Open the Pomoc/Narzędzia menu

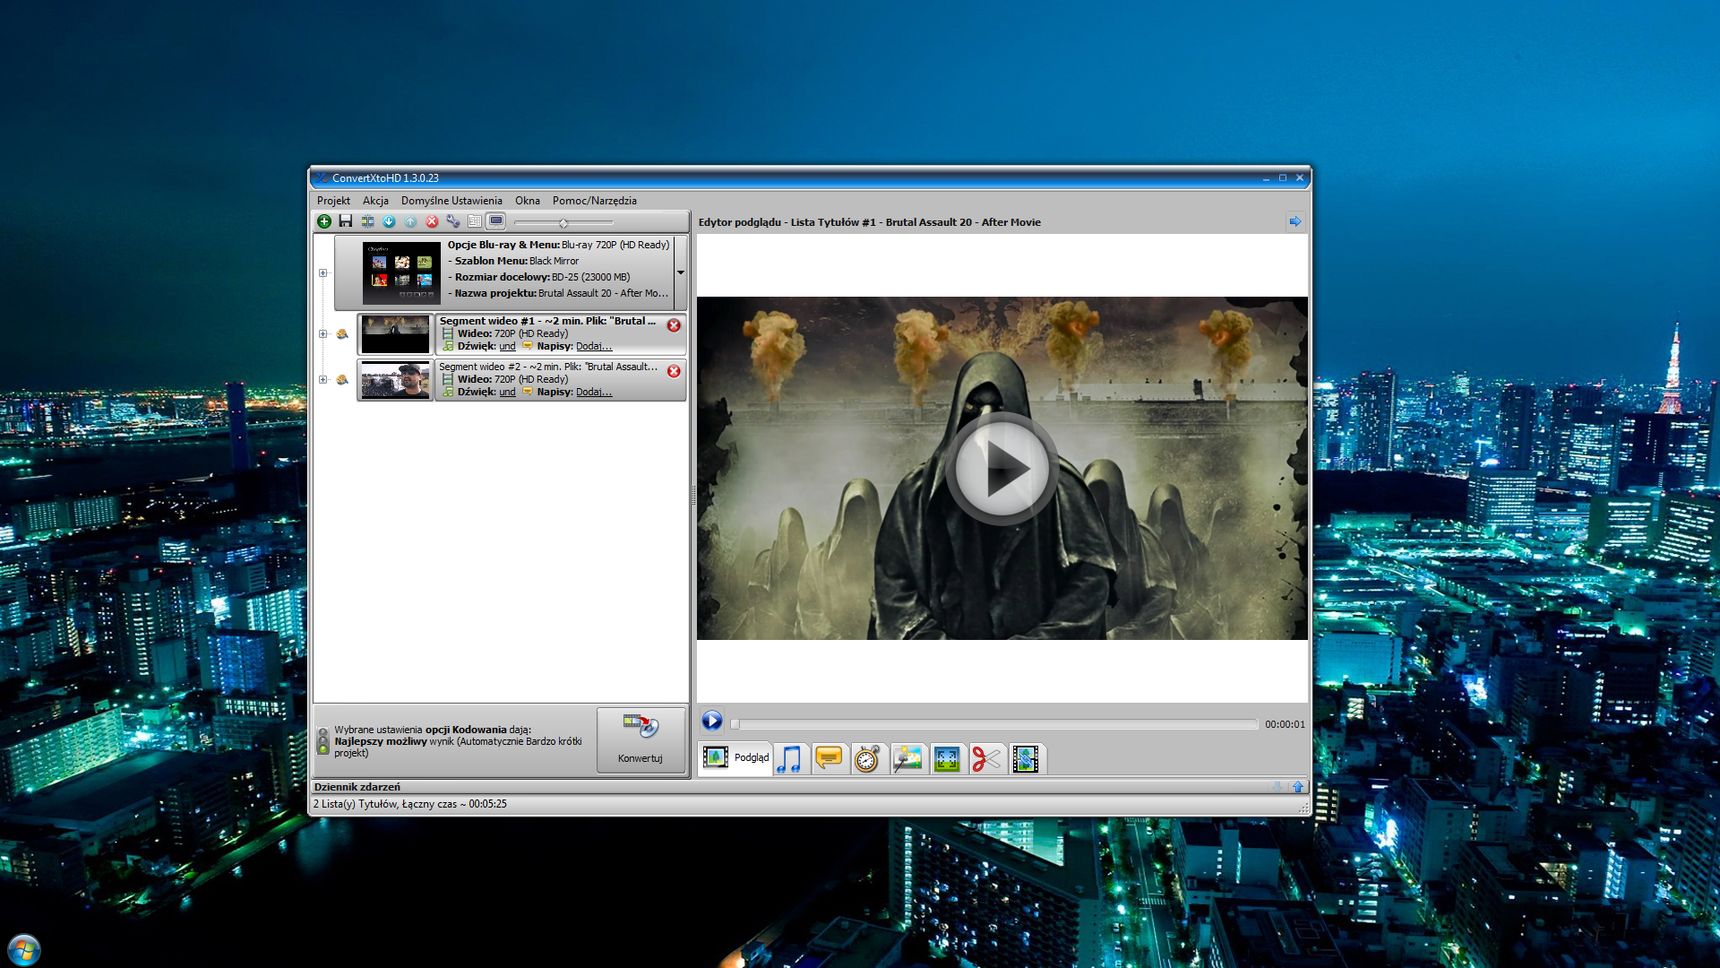tap(594, 200)
